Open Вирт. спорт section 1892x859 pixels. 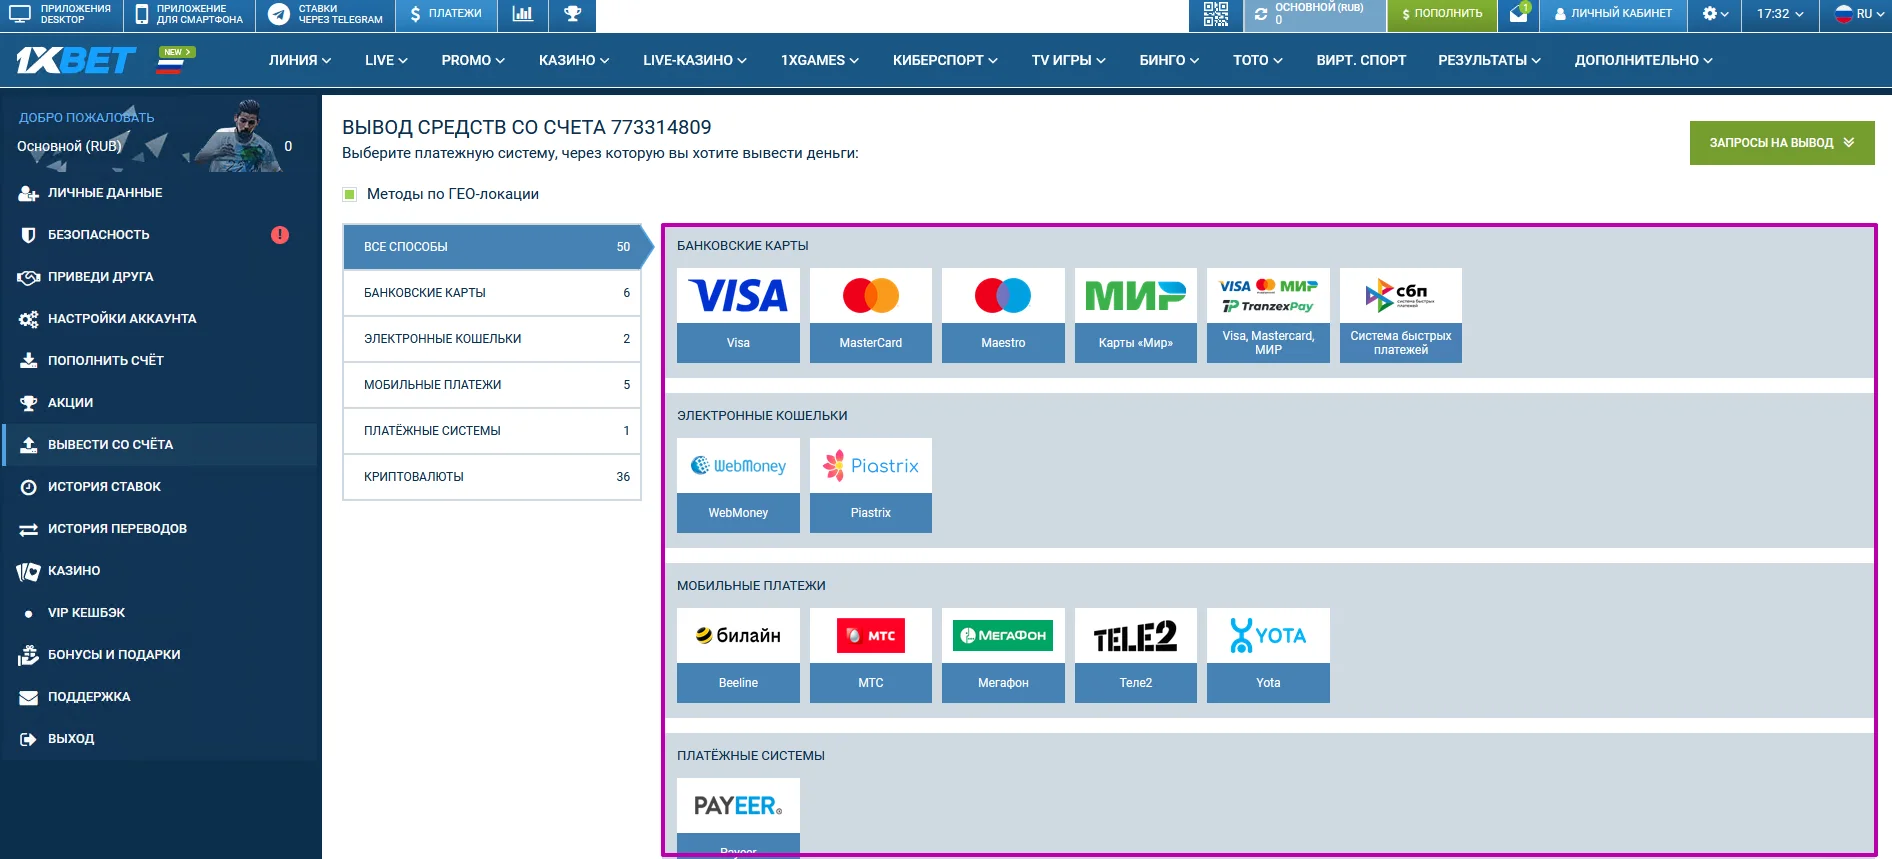1361,60
